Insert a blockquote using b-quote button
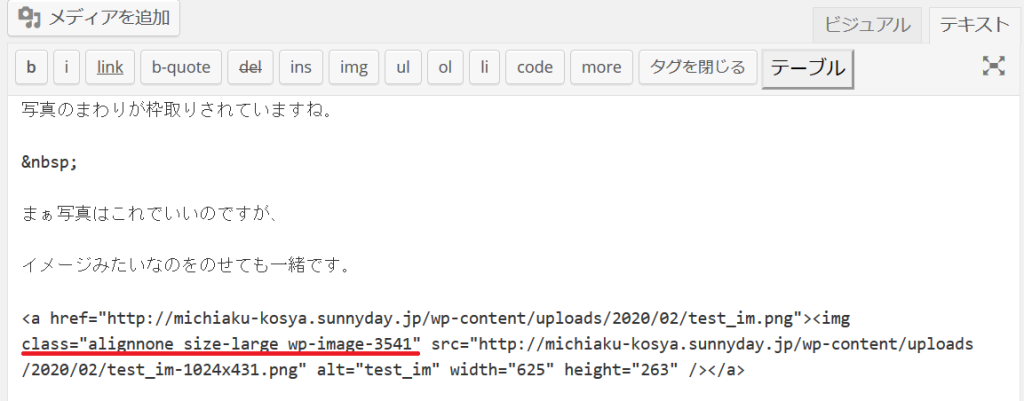Screen dimensions: 1024x401 [181, 68]
